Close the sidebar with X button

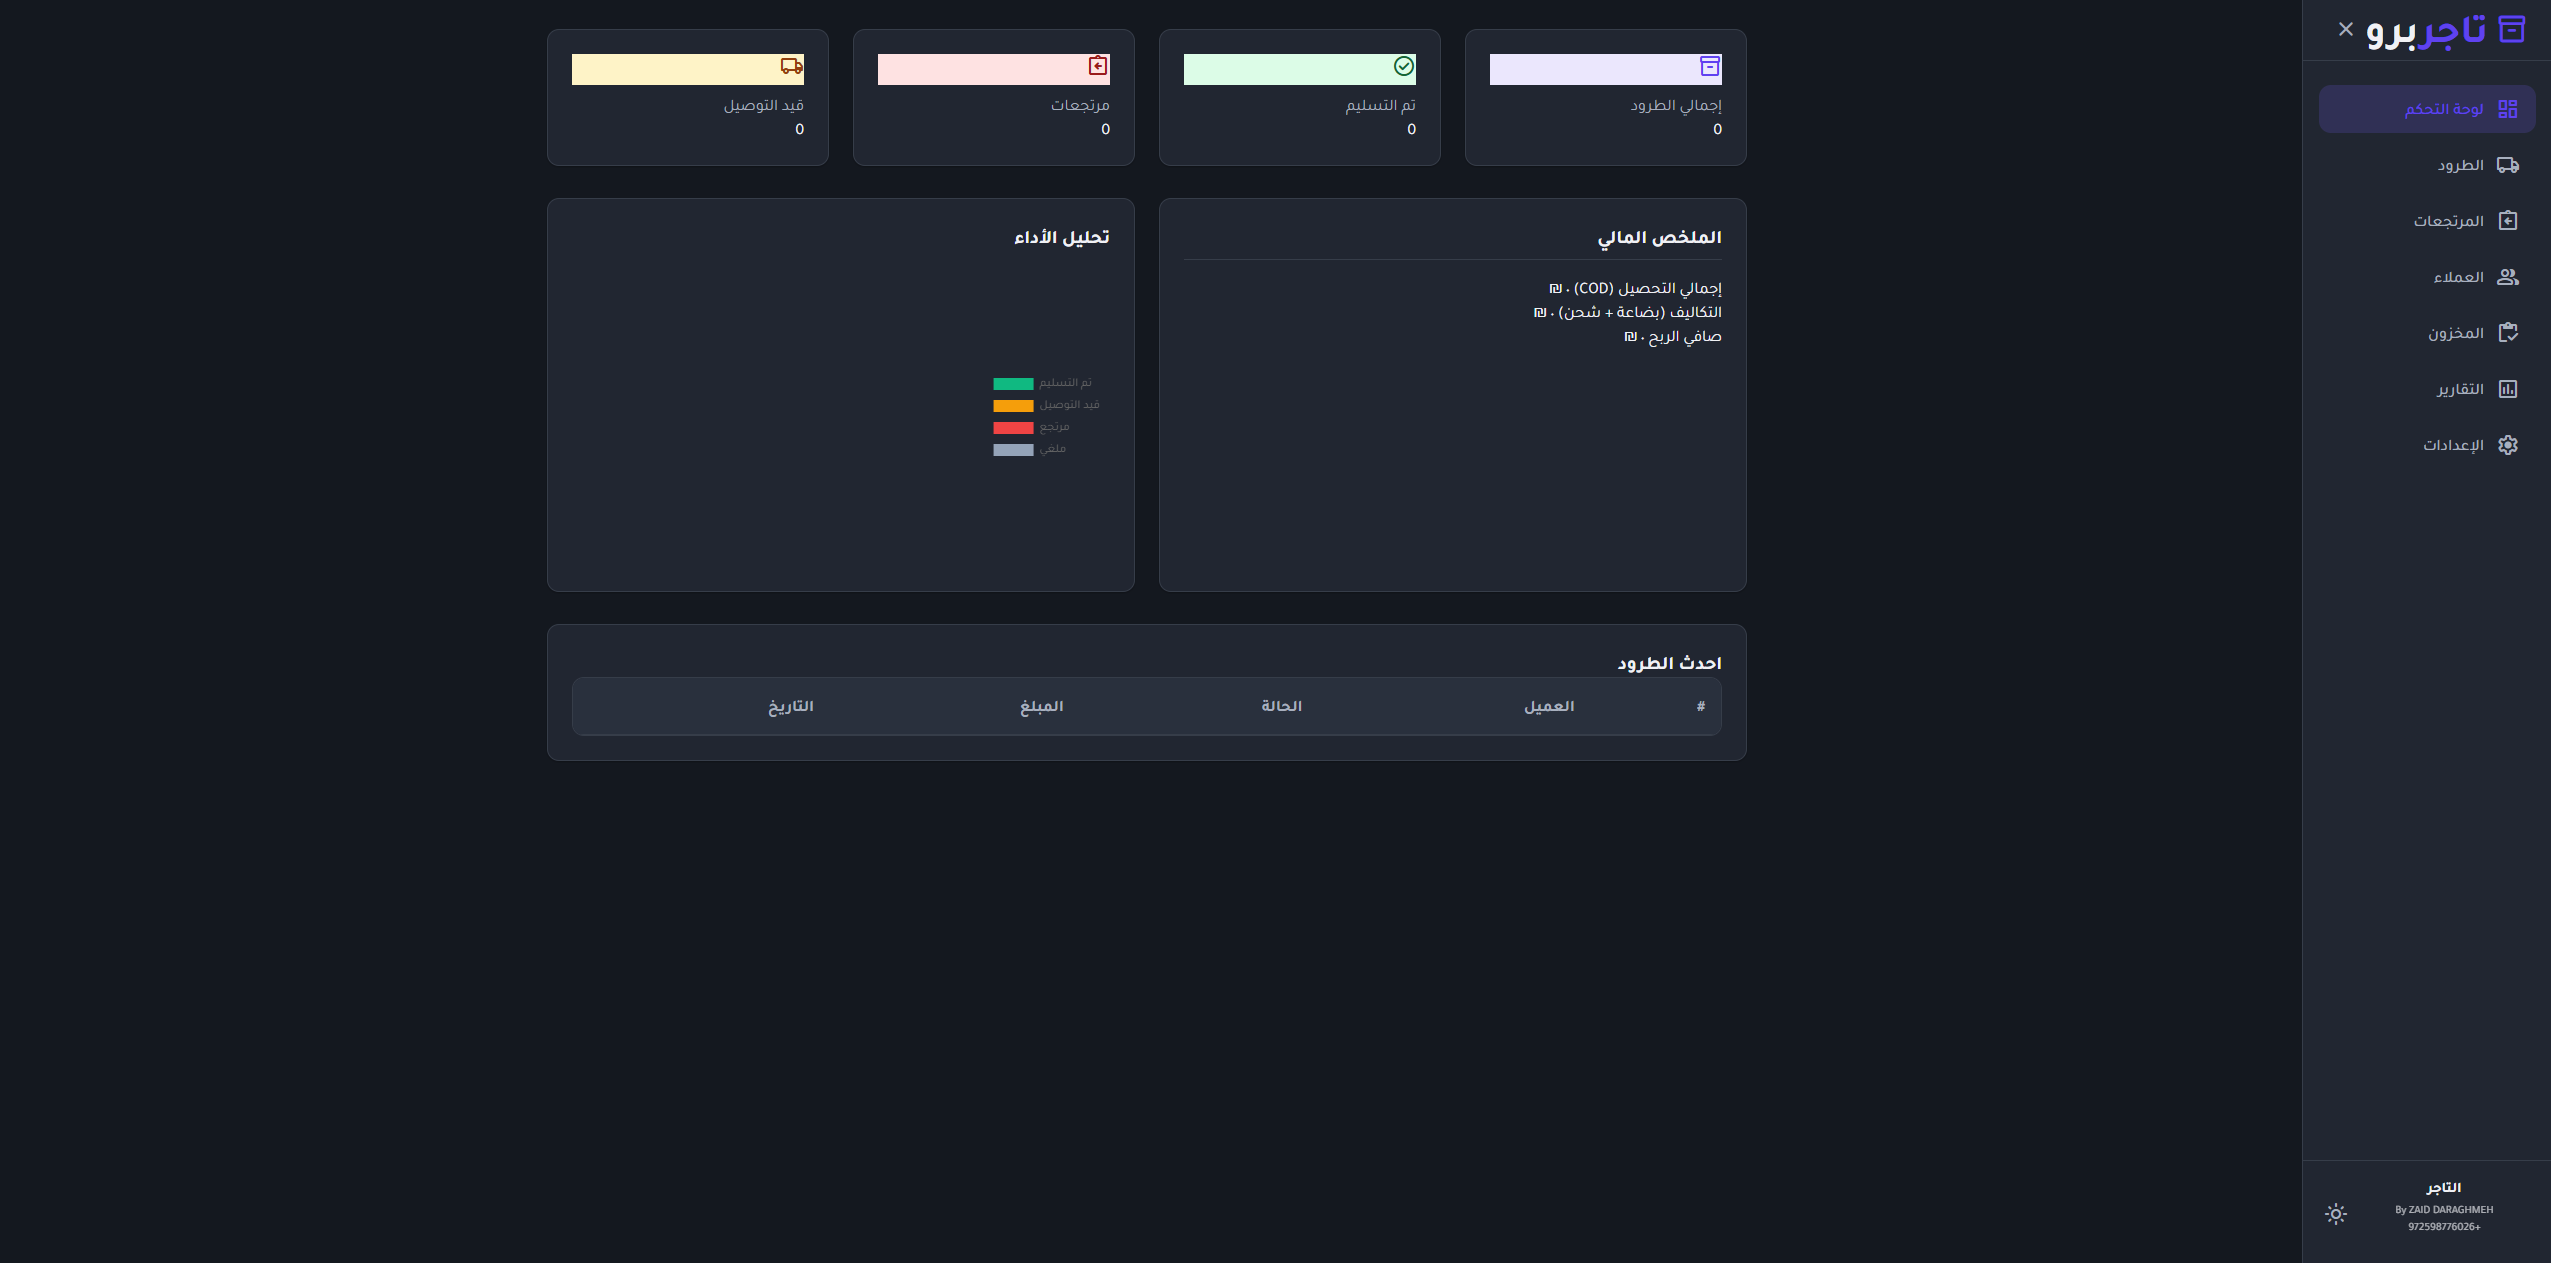coord(2346,30)
